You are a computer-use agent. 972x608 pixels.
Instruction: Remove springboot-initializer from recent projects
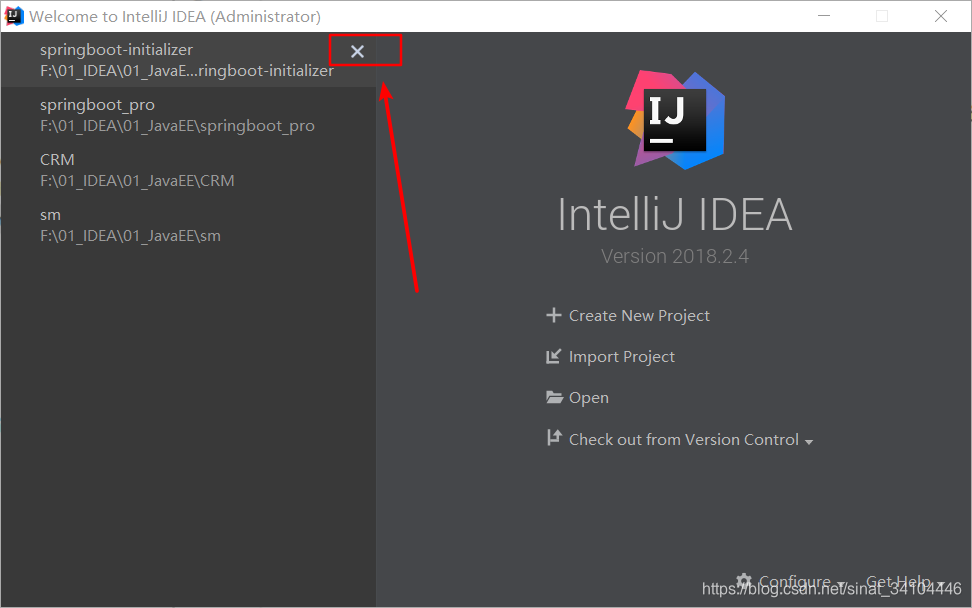click(357, 51)
